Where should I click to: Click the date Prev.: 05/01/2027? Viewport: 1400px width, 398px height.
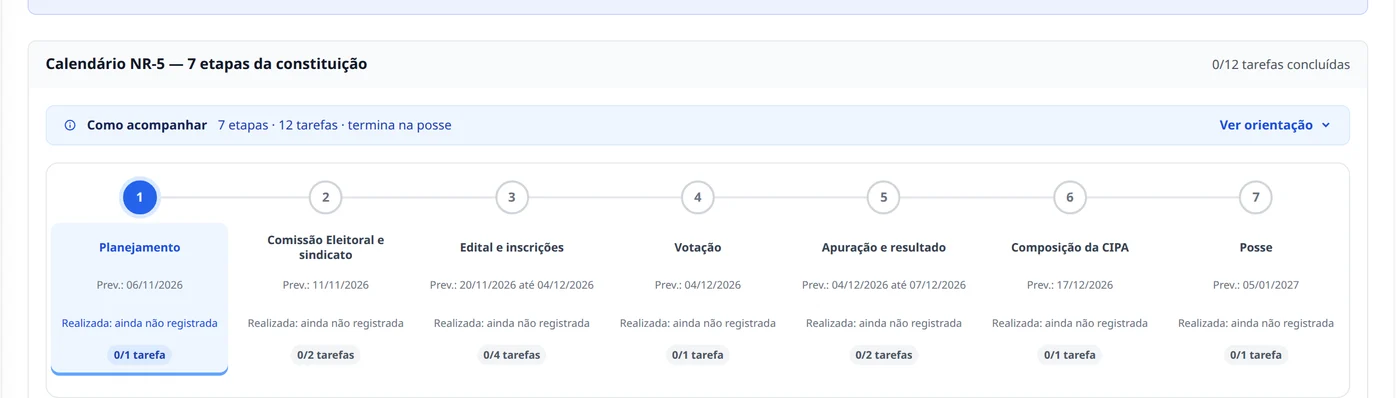[1256, 286]
